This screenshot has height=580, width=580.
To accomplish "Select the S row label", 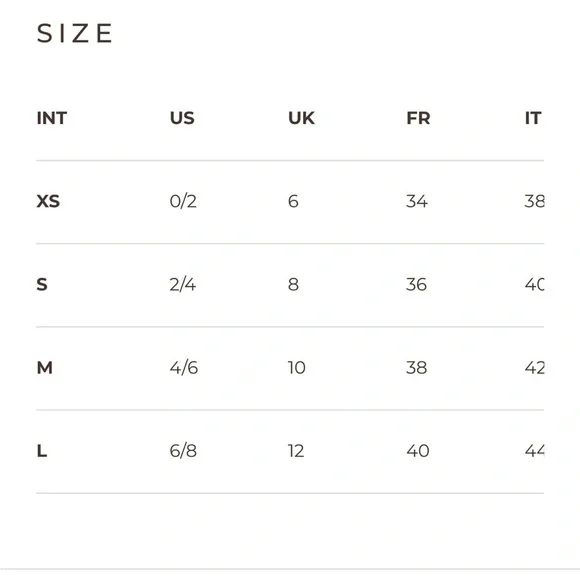I will [x=42, y=285].
